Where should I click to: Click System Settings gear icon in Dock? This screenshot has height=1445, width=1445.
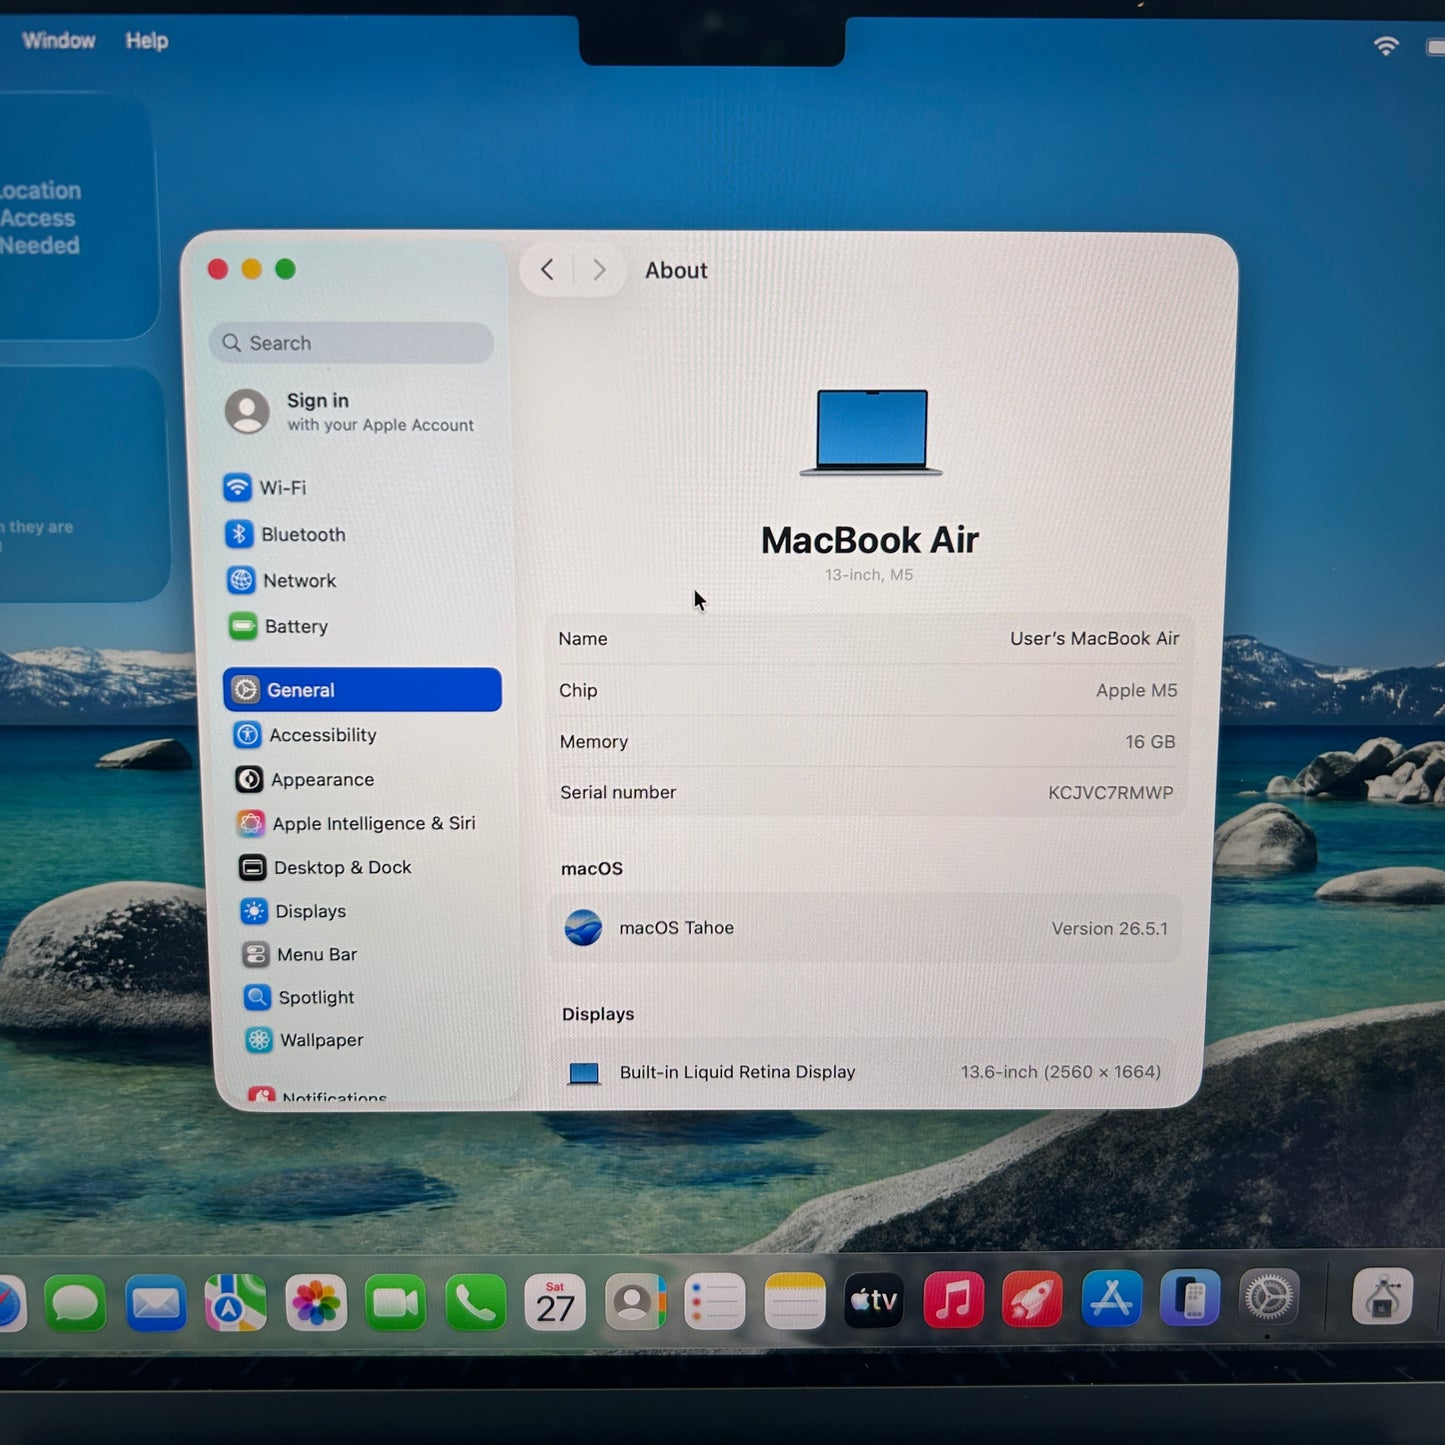[x=1269, y=1298]
